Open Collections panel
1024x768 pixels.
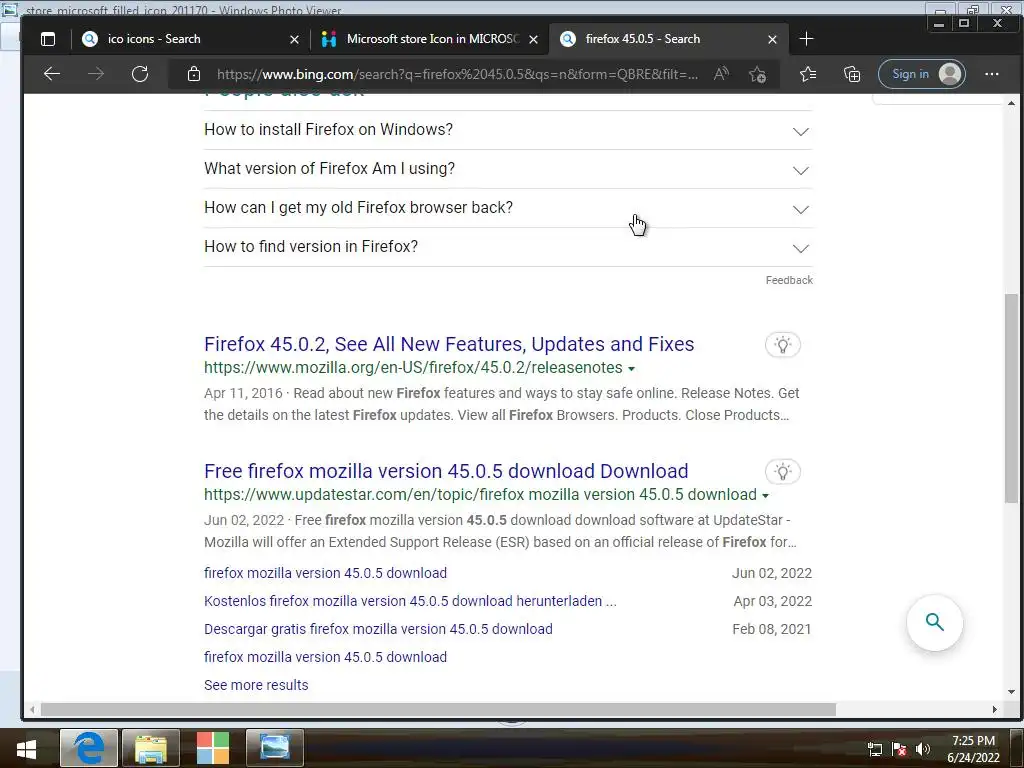coord(852,74)
